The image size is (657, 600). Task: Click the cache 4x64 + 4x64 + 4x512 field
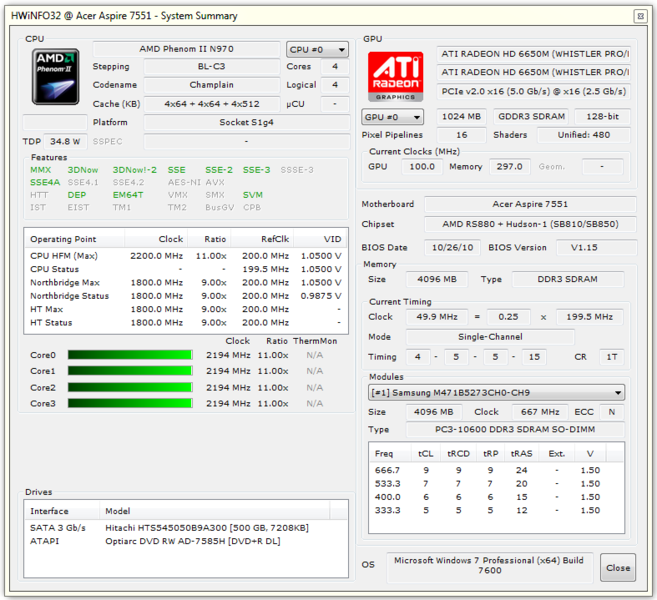coord(212,104)
